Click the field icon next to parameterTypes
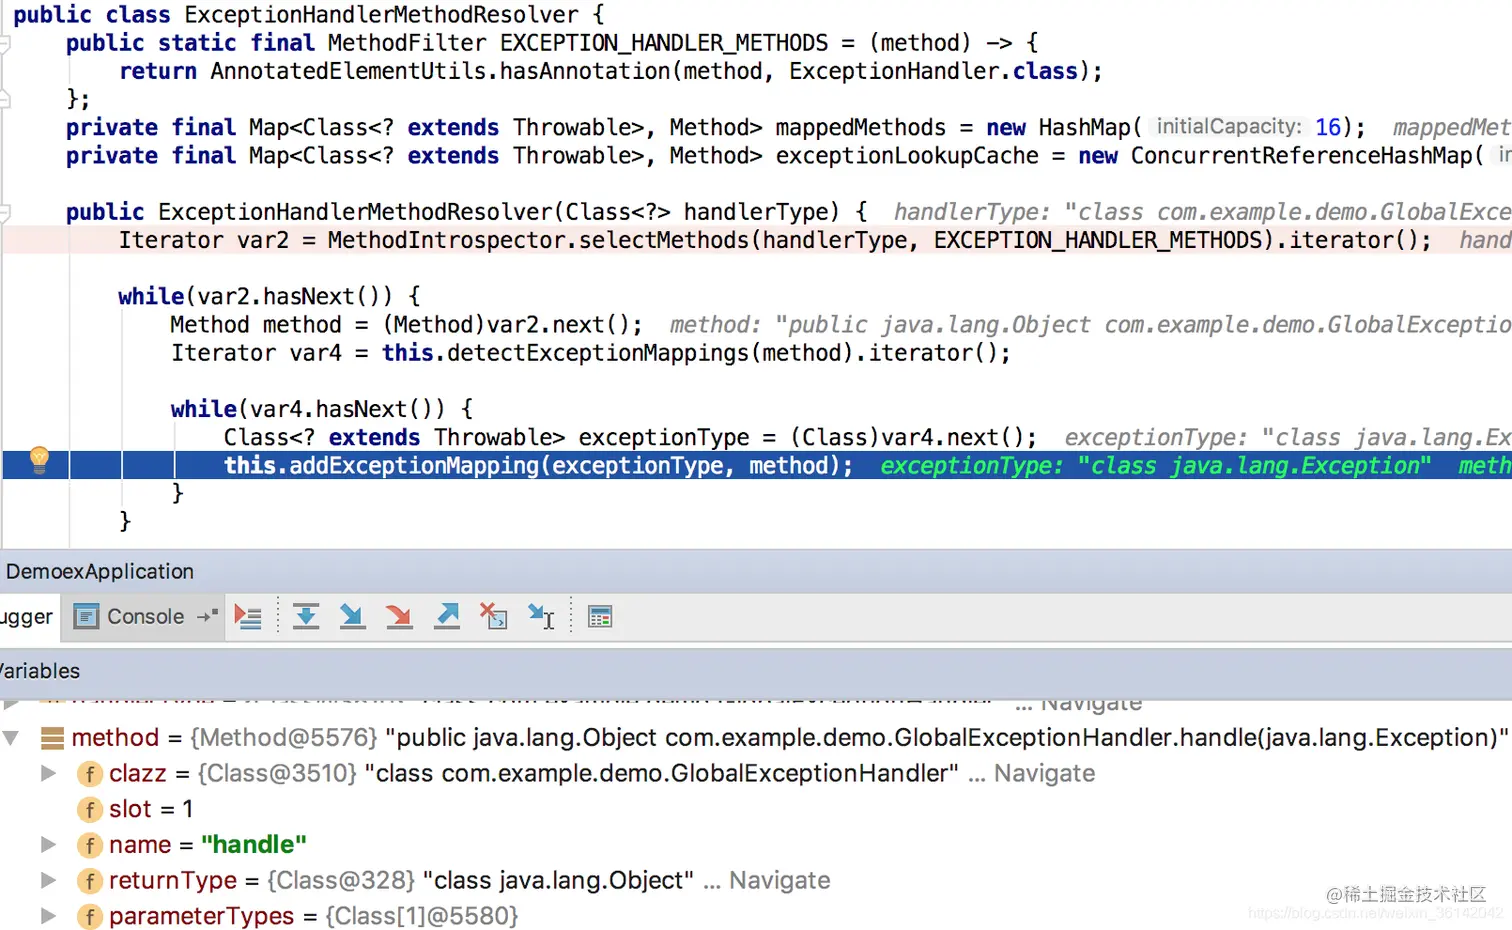1512x930 pixels. pos(90,916)
